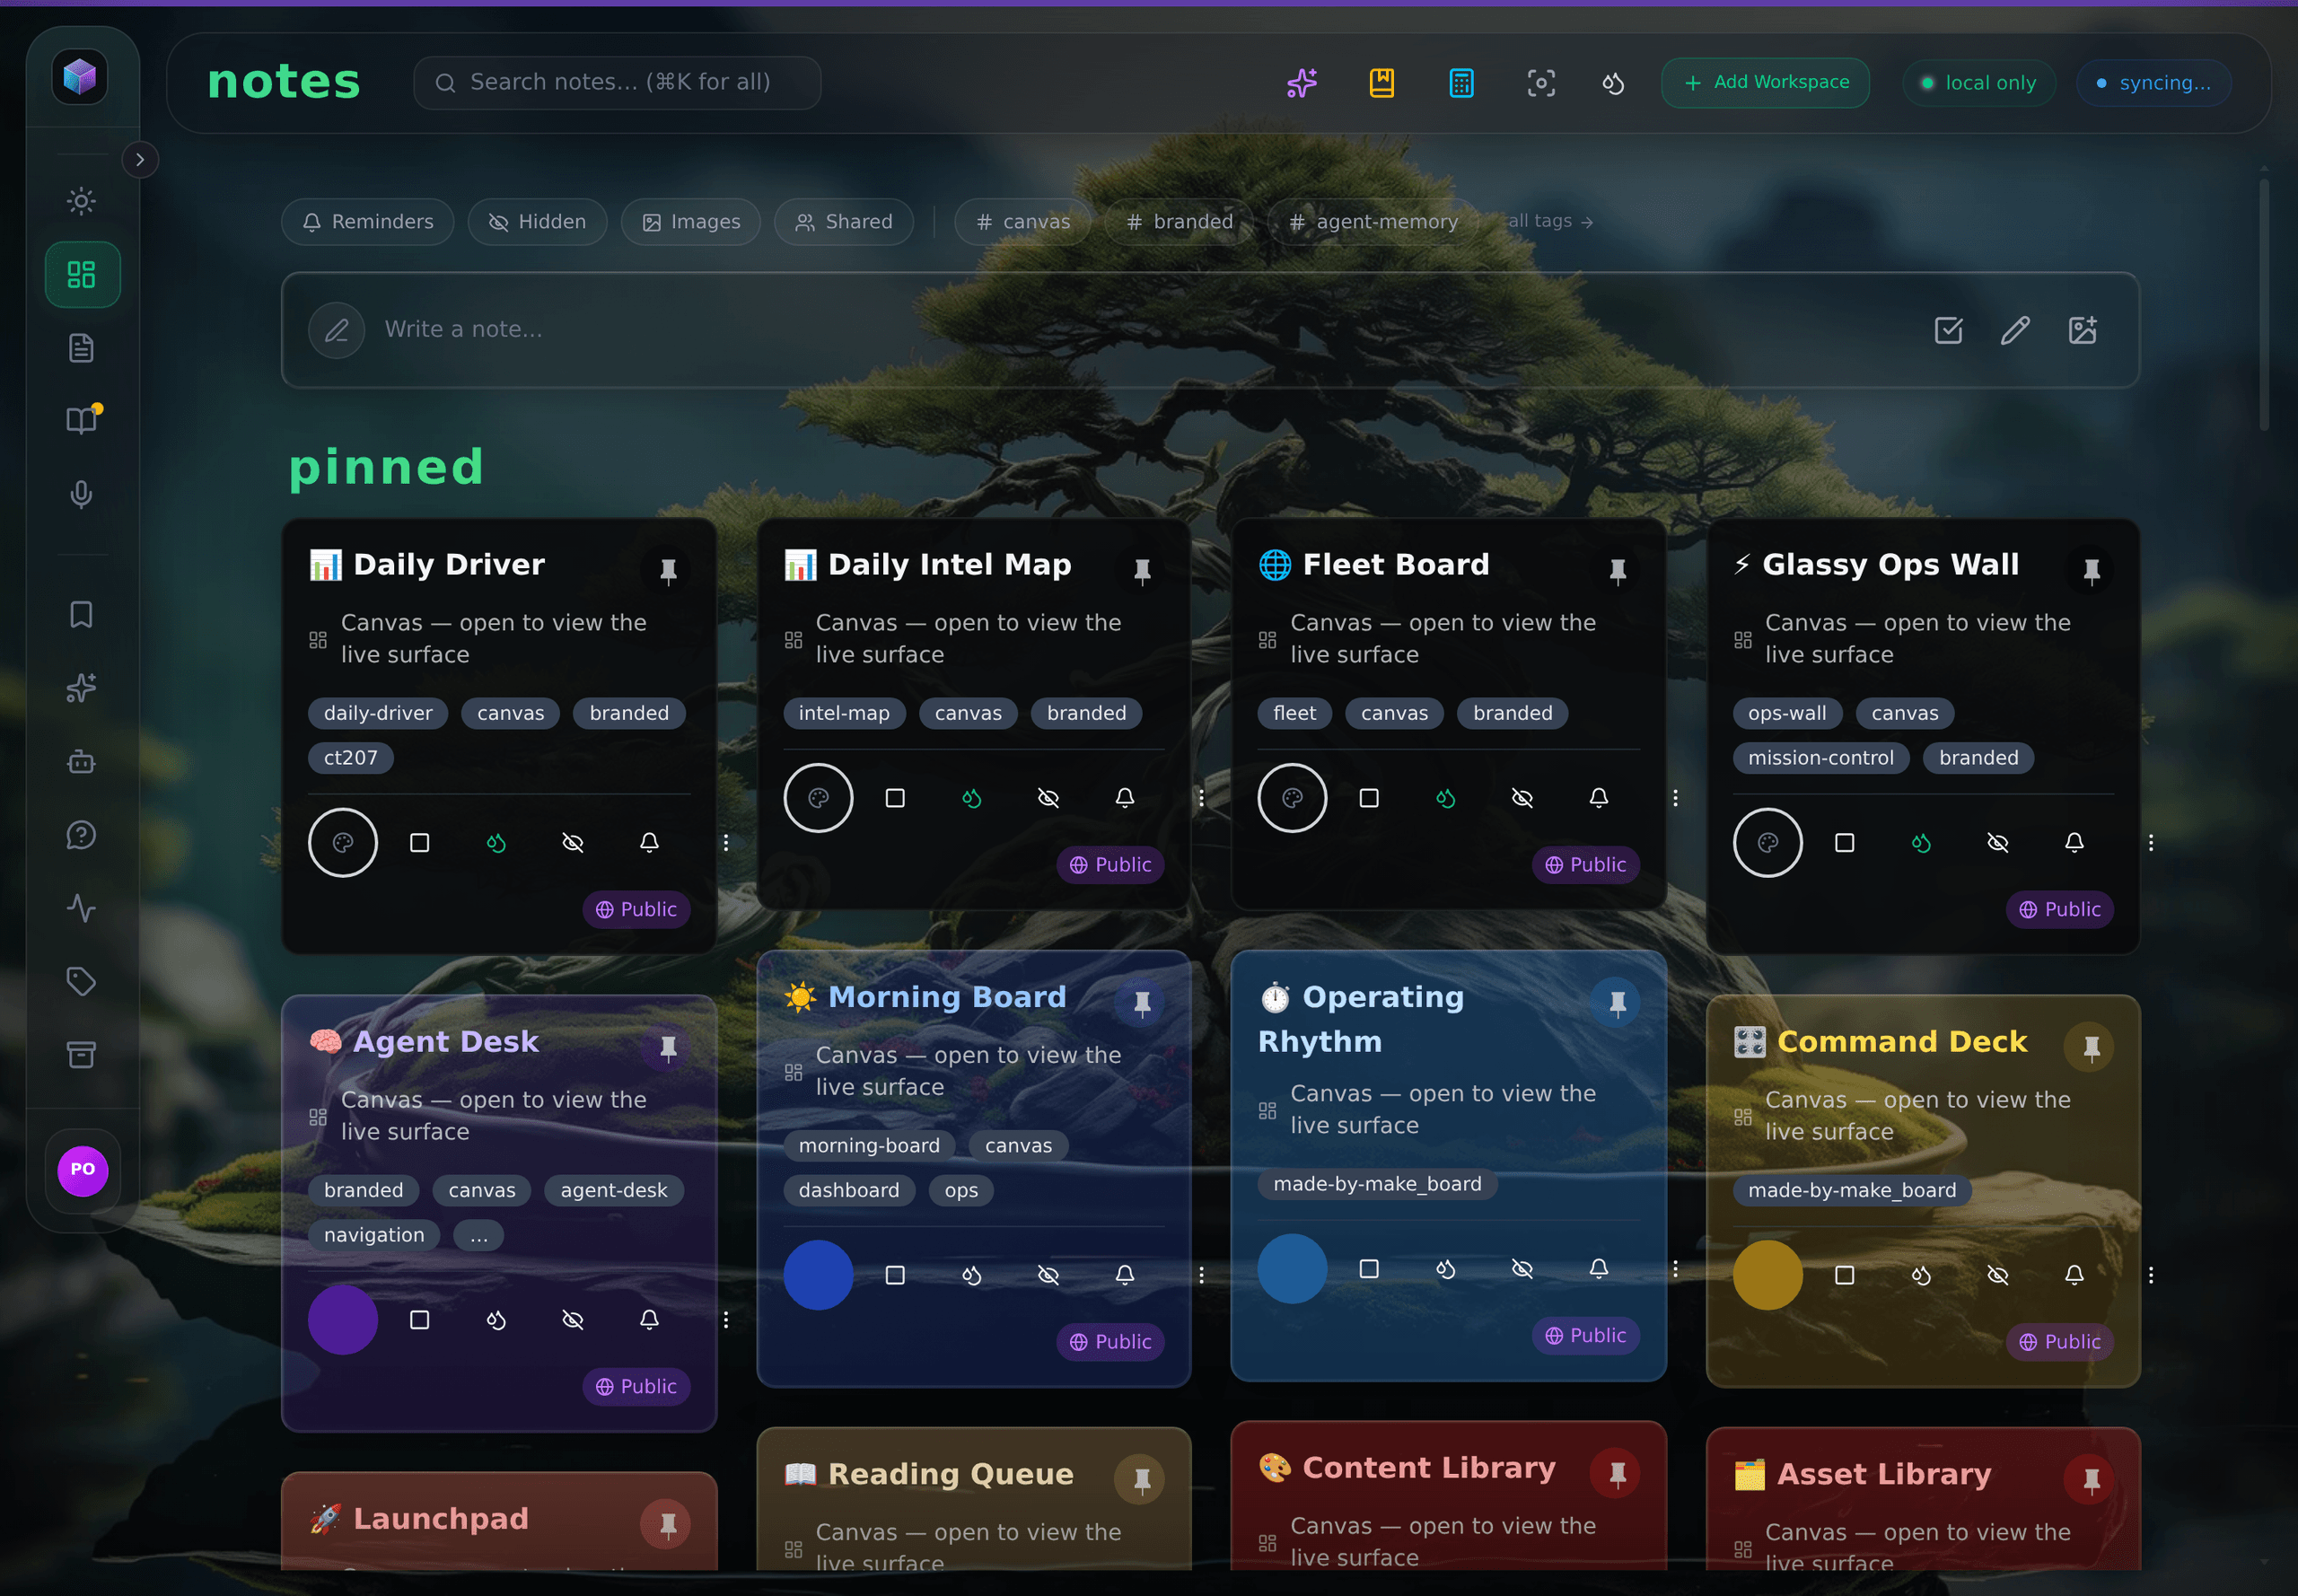Image resolution: width=2298 pixels, height=1596 pixels.
Task: Toggle the checkbox square on Morning Board card
Action: (895, 1275)
